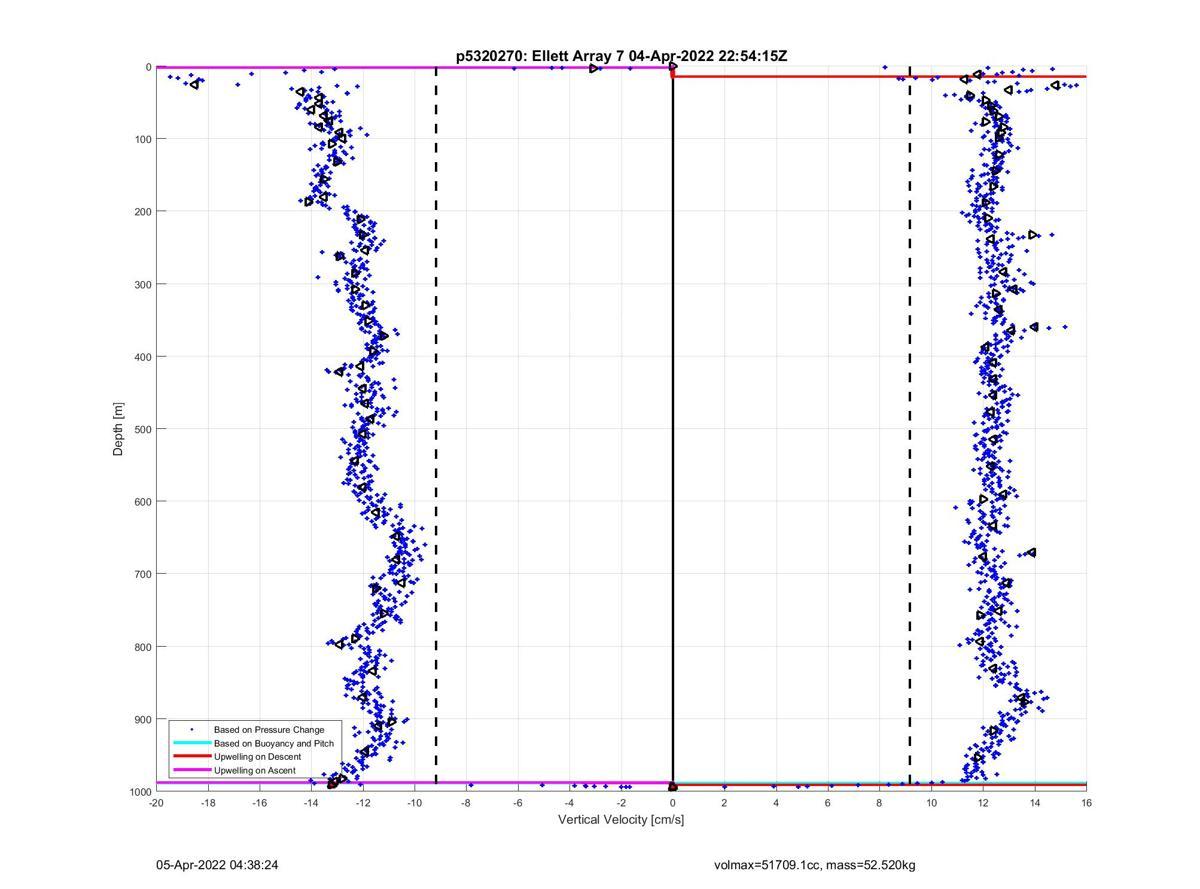
Task: Click the cyan line sample in legend
Action: pos(191,744)
